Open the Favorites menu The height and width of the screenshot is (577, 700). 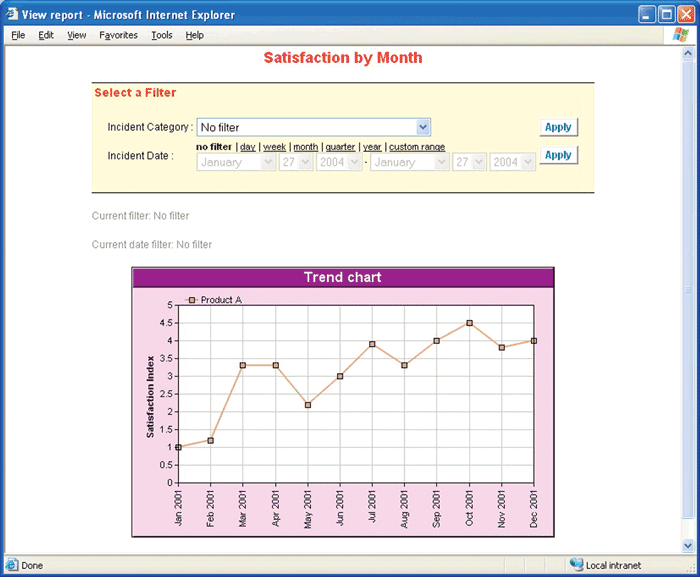point(118,35)
